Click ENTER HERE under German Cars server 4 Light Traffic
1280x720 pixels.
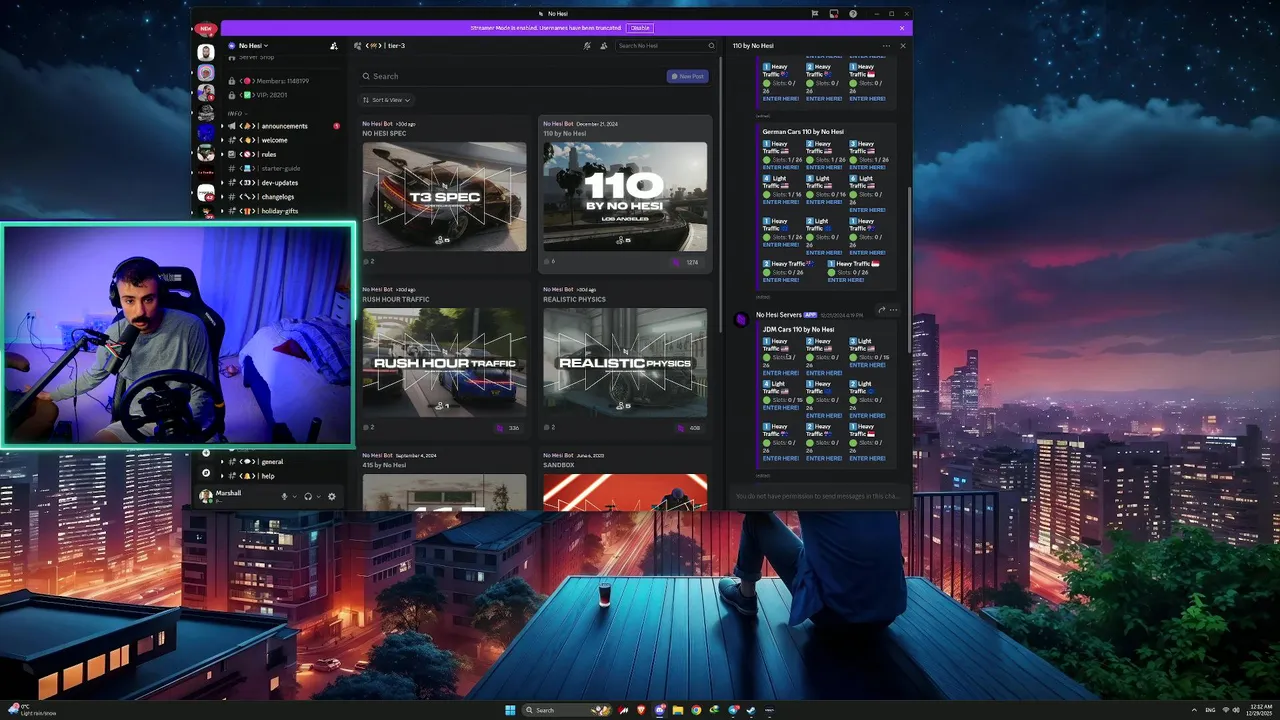tap(781, 202)
